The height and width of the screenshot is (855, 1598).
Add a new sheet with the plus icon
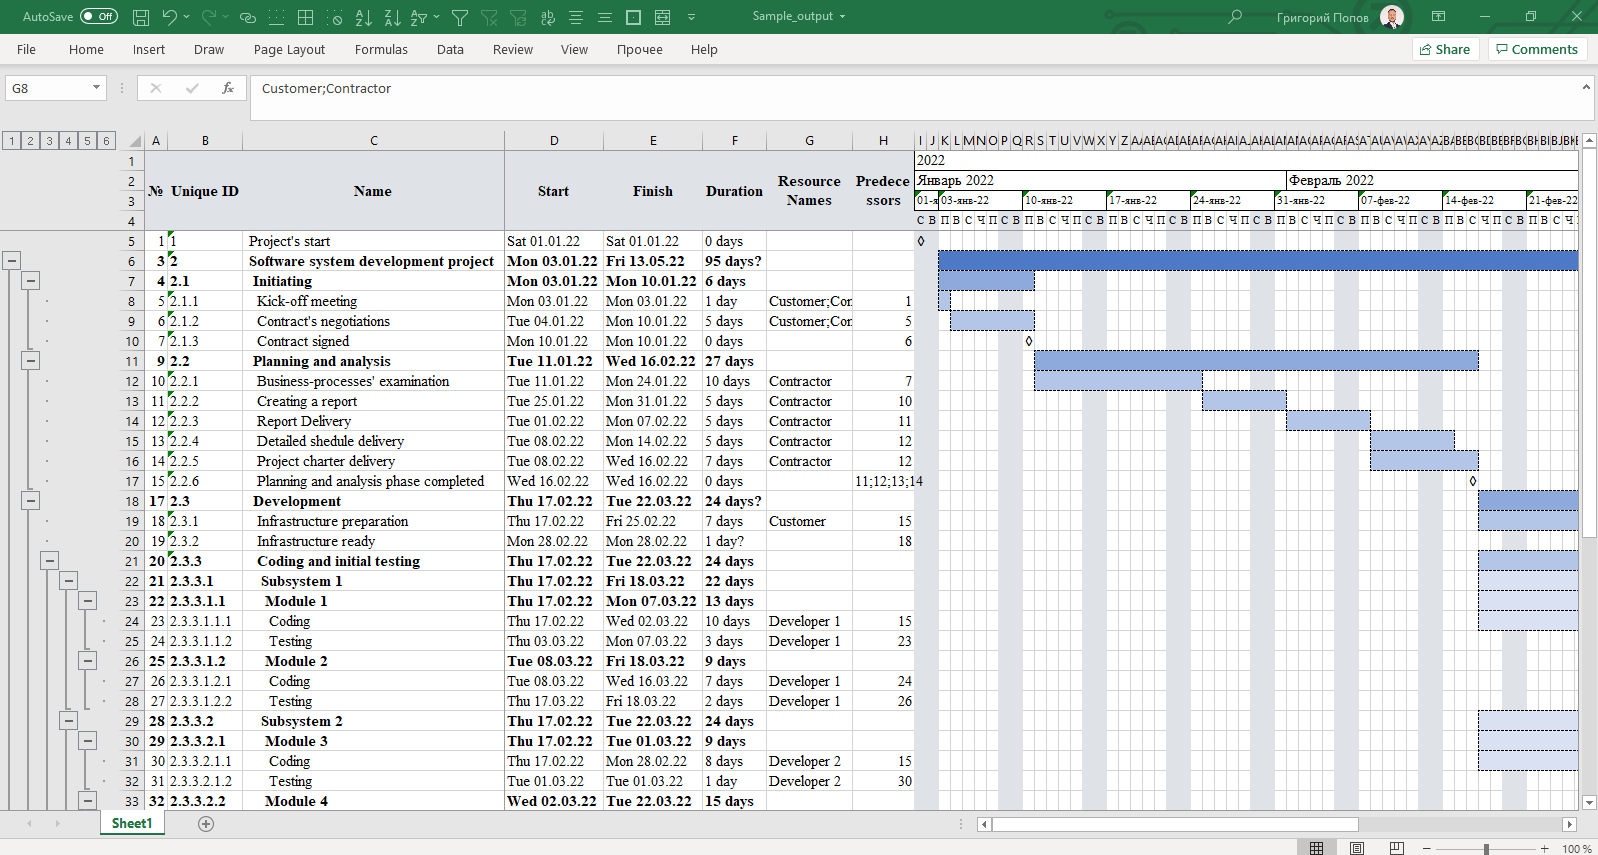point(206,824)
